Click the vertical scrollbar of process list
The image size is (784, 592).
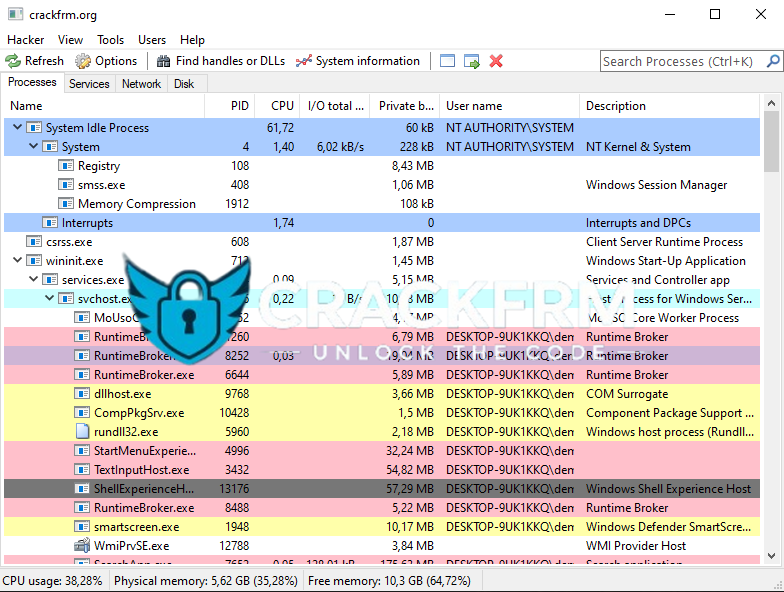(x=771, y=350)
